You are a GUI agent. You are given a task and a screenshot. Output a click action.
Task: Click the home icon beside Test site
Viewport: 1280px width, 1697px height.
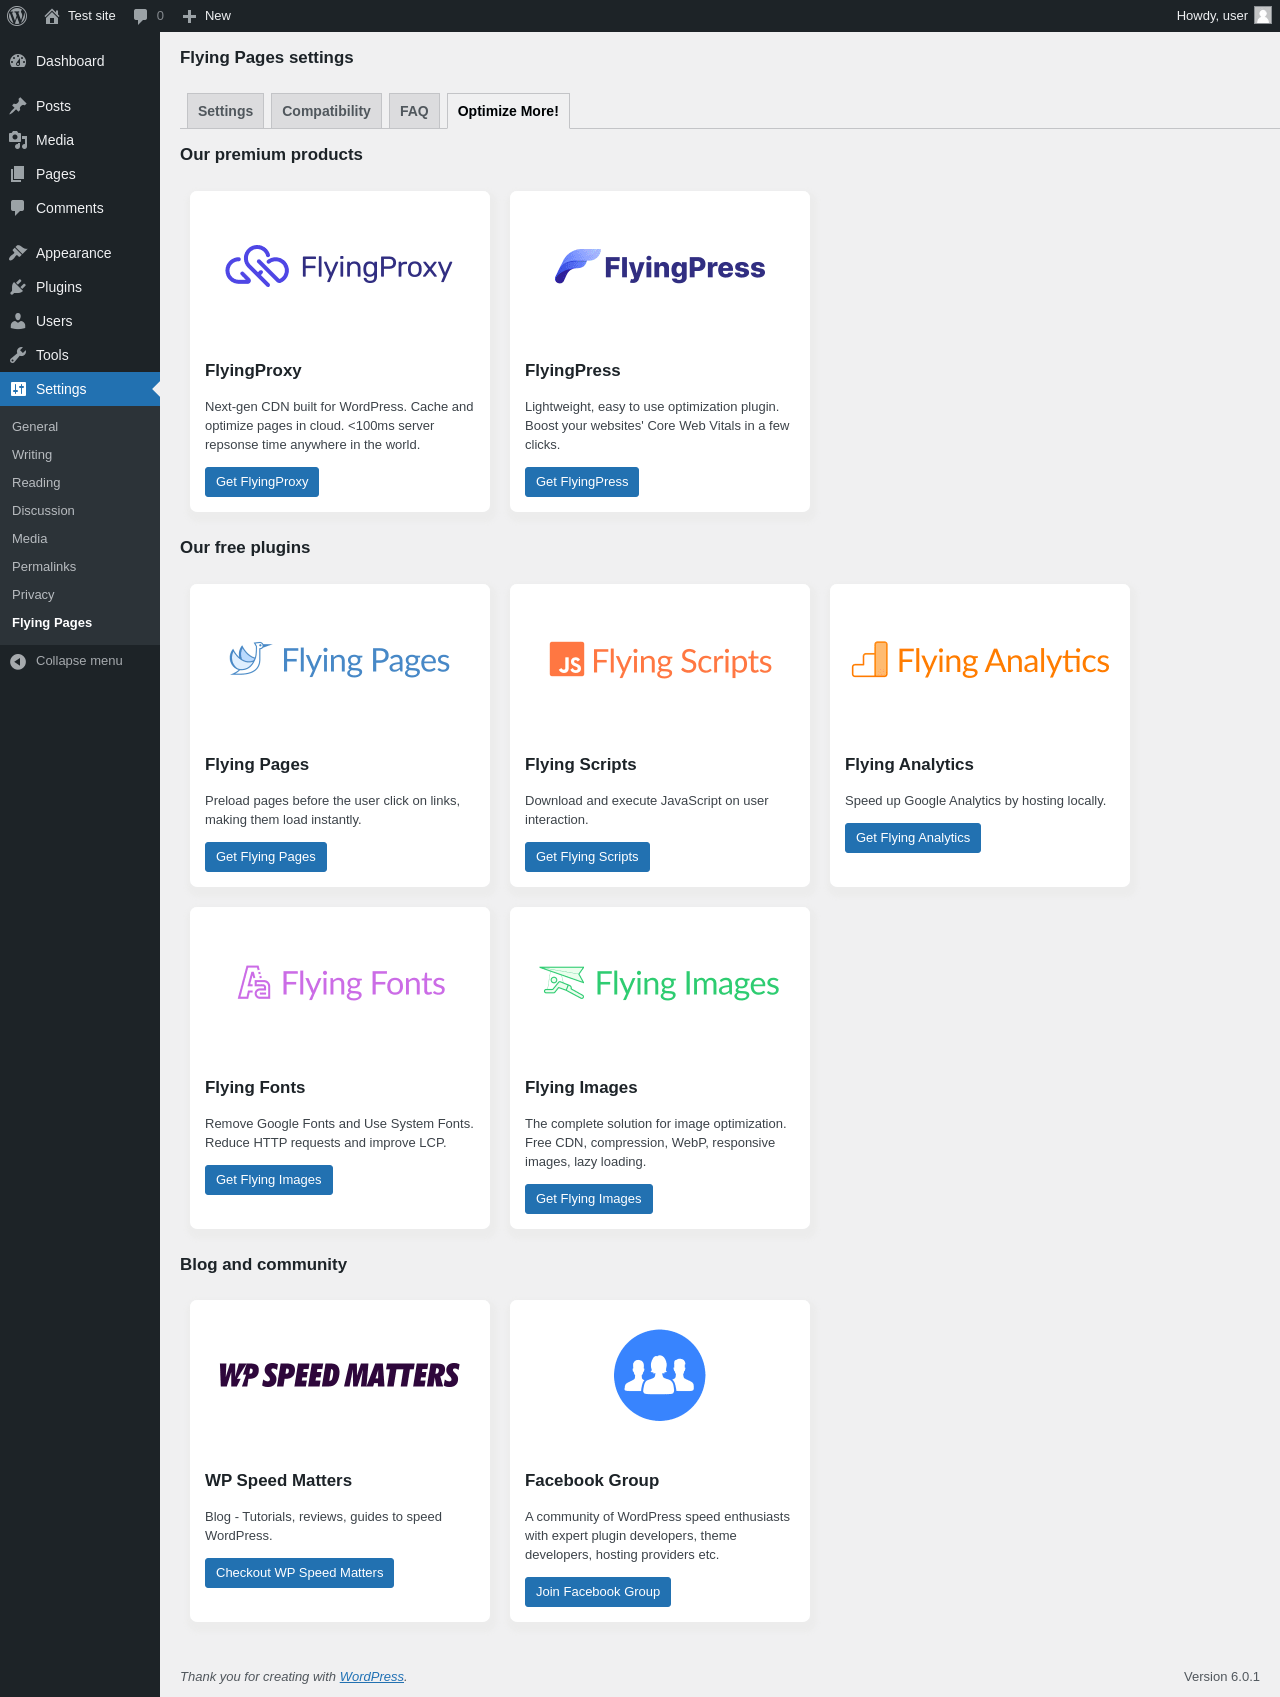pyautogui.click(x=52, y=16)
